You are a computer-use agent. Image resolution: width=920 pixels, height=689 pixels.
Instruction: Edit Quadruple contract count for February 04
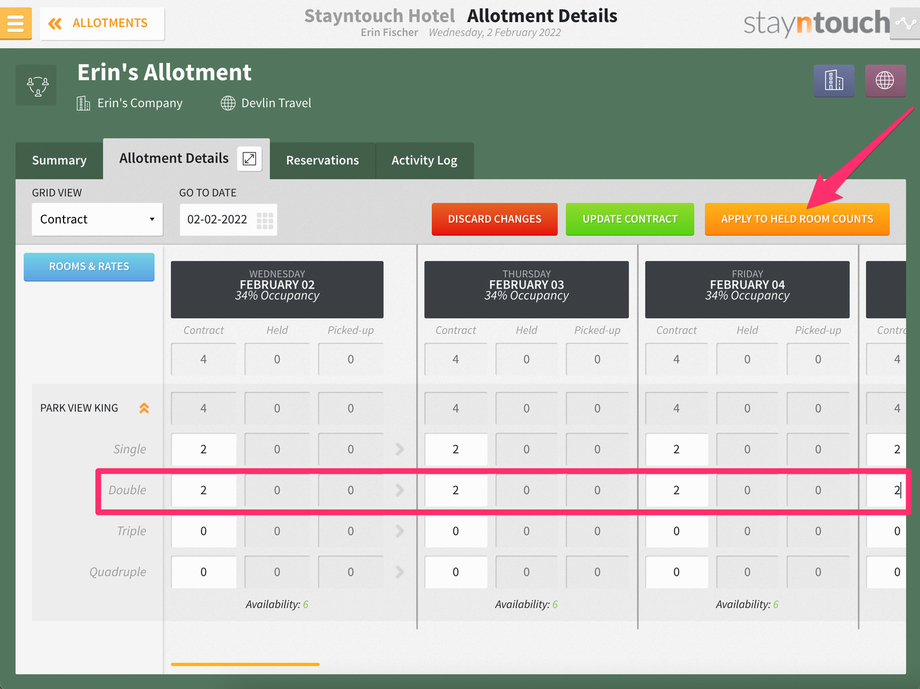(677, 572)
